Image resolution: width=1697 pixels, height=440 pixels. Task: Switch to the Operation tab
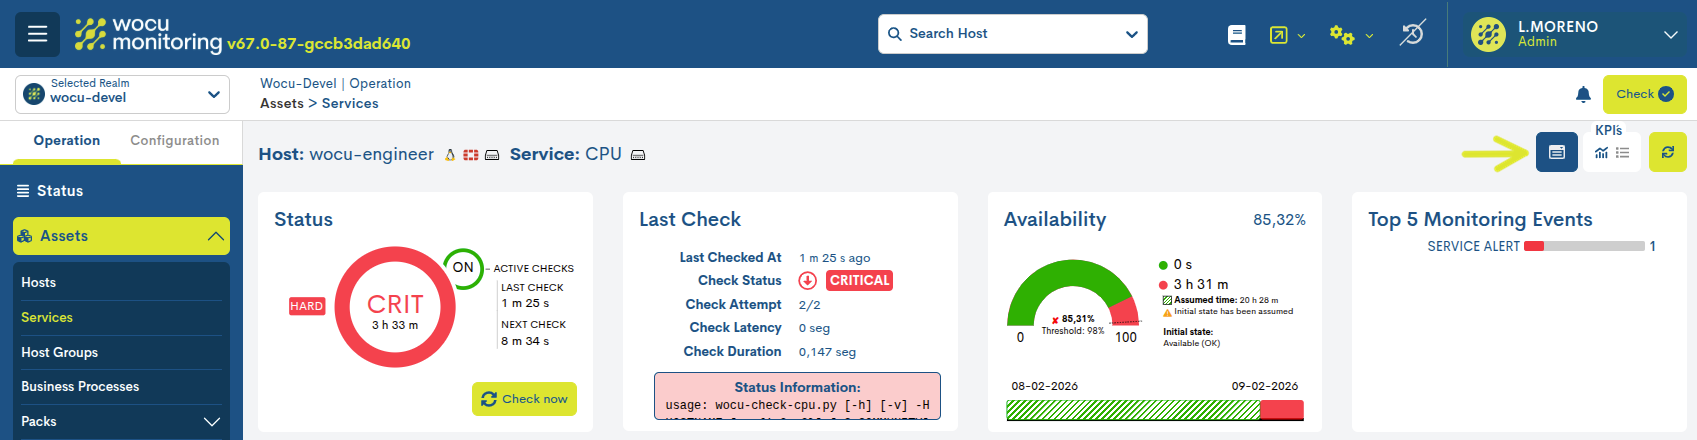click(67, 141)
